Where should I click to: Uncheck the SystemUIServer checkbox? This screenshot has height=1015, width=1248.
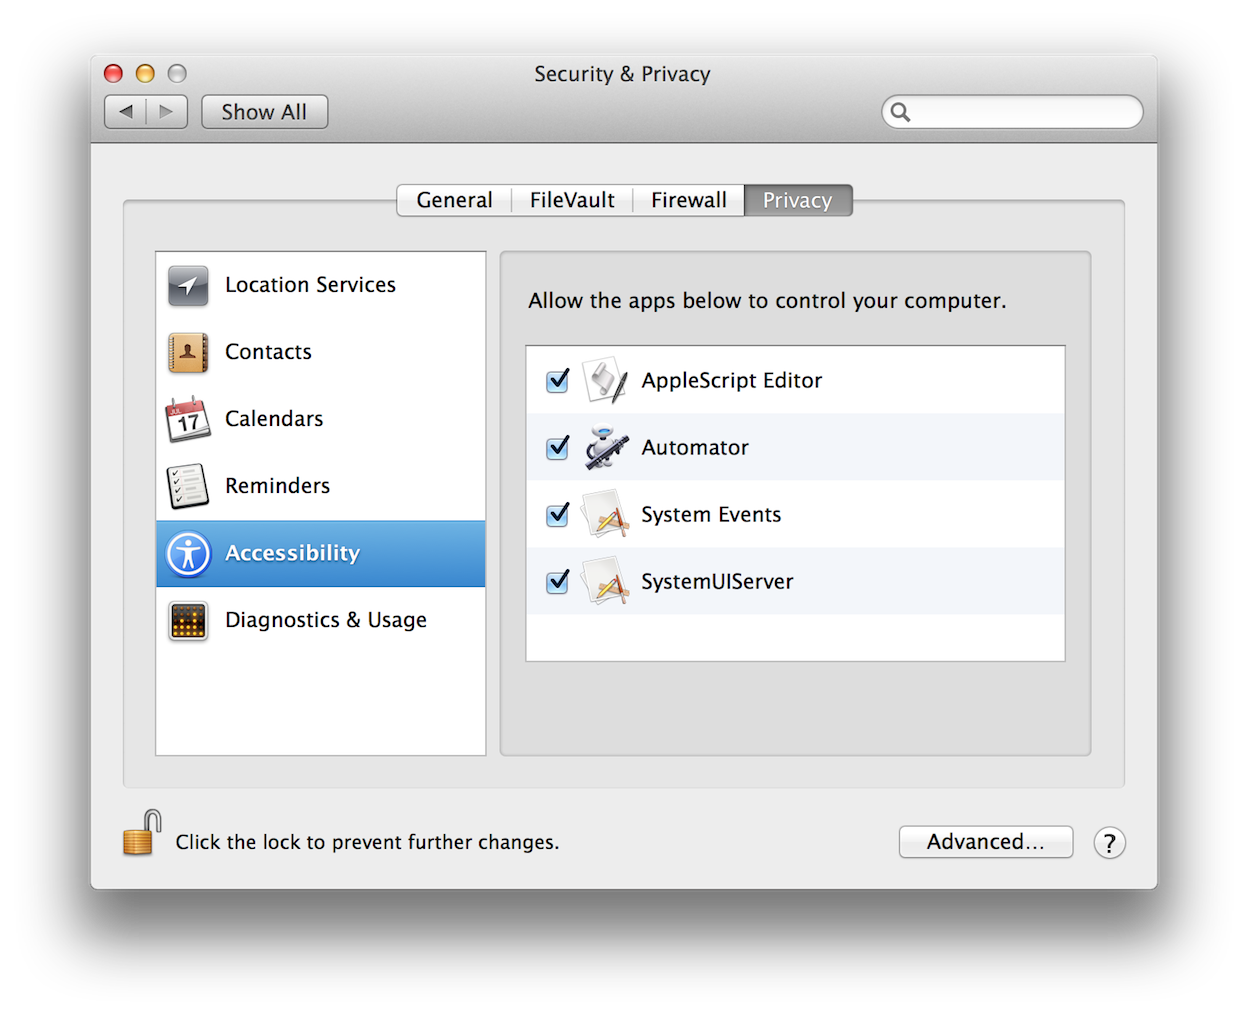pos(558,582)
